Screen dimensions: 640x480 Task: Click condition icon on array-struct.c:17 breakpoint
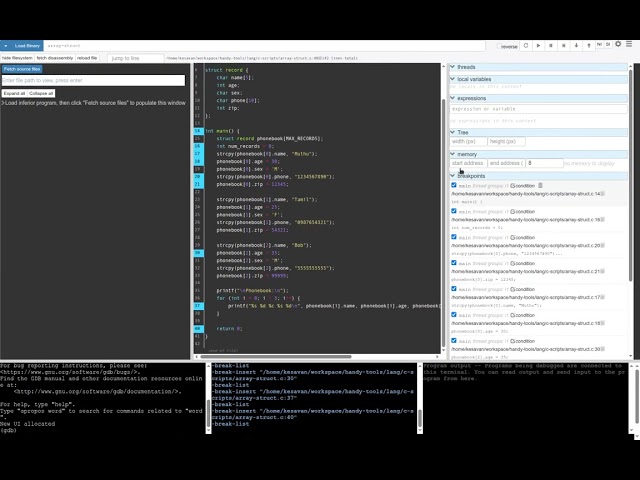pos(513,289)
